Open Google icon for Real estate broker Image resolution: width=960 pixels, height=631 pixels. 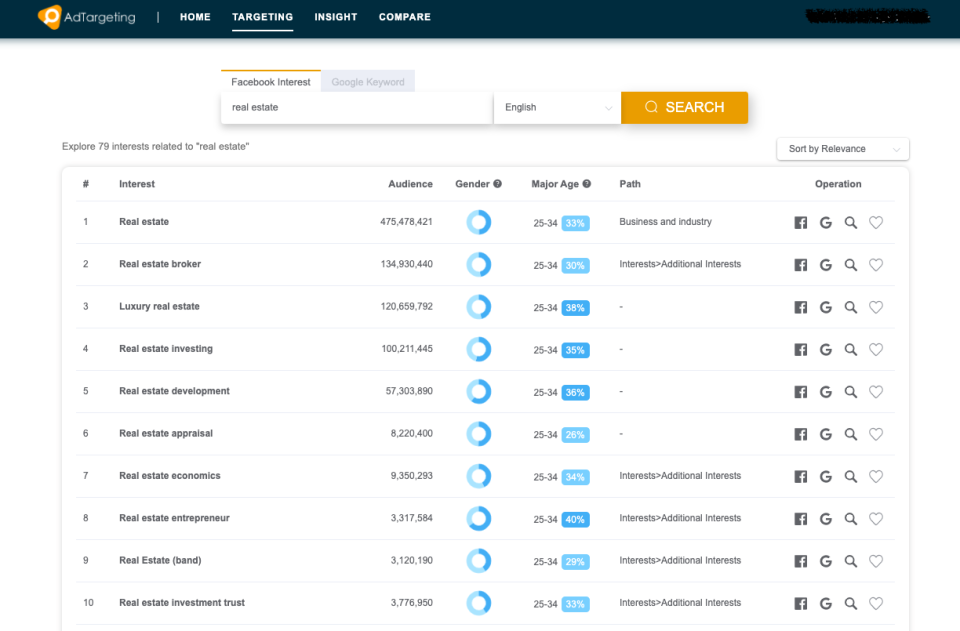[x=825, y=264]
